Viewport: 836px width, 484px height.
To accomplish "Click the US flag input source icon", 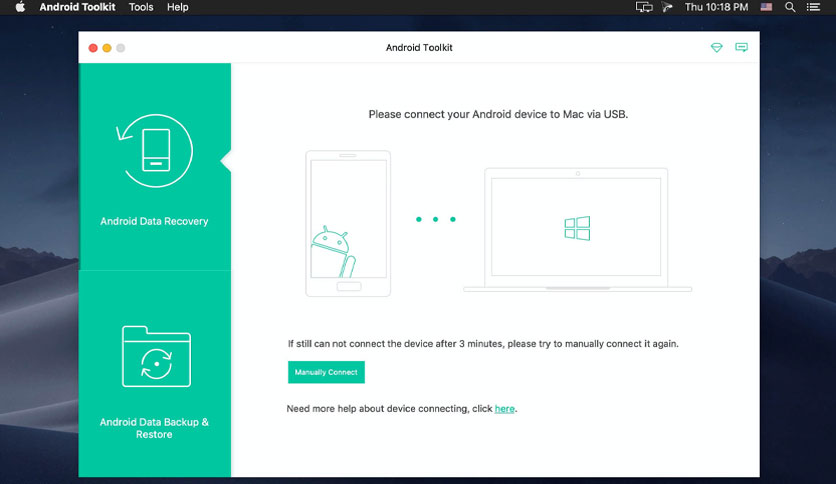I will tap(766, 7).
